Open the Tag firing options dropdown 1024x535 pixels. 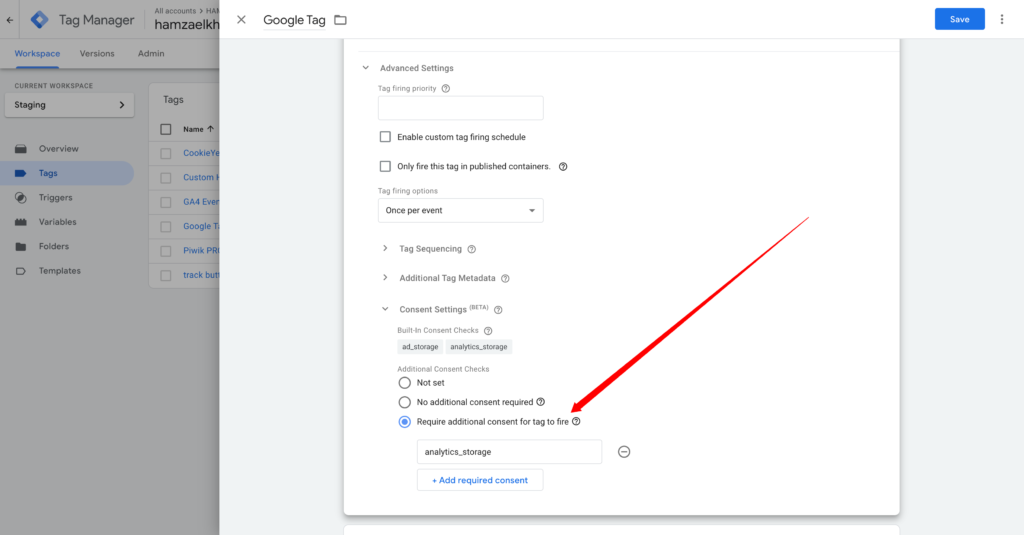[x=460, y=210]
